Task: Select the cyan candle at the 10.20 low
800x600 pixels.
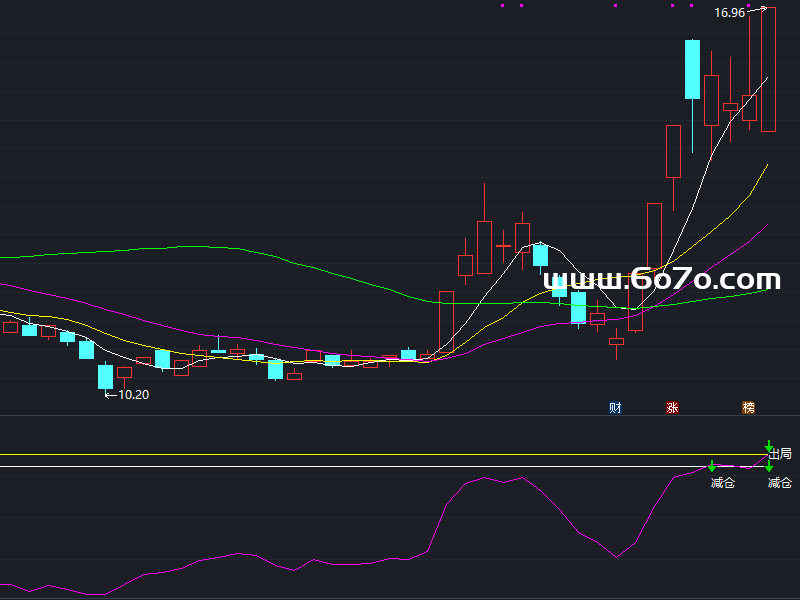Action: tap(106, 377)
